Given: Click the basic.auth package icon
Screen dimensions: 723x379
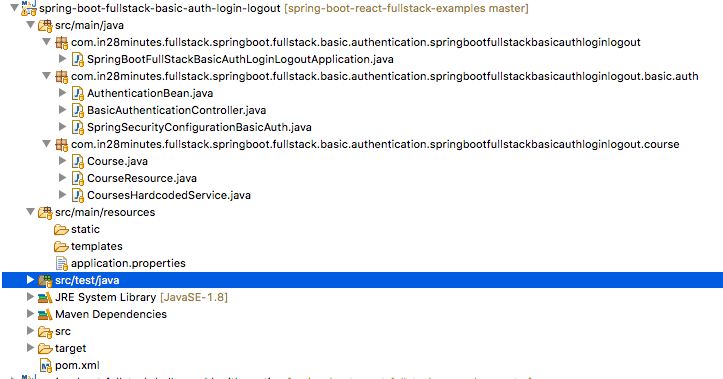Looking at the screenshot, I should pos(61,77).
